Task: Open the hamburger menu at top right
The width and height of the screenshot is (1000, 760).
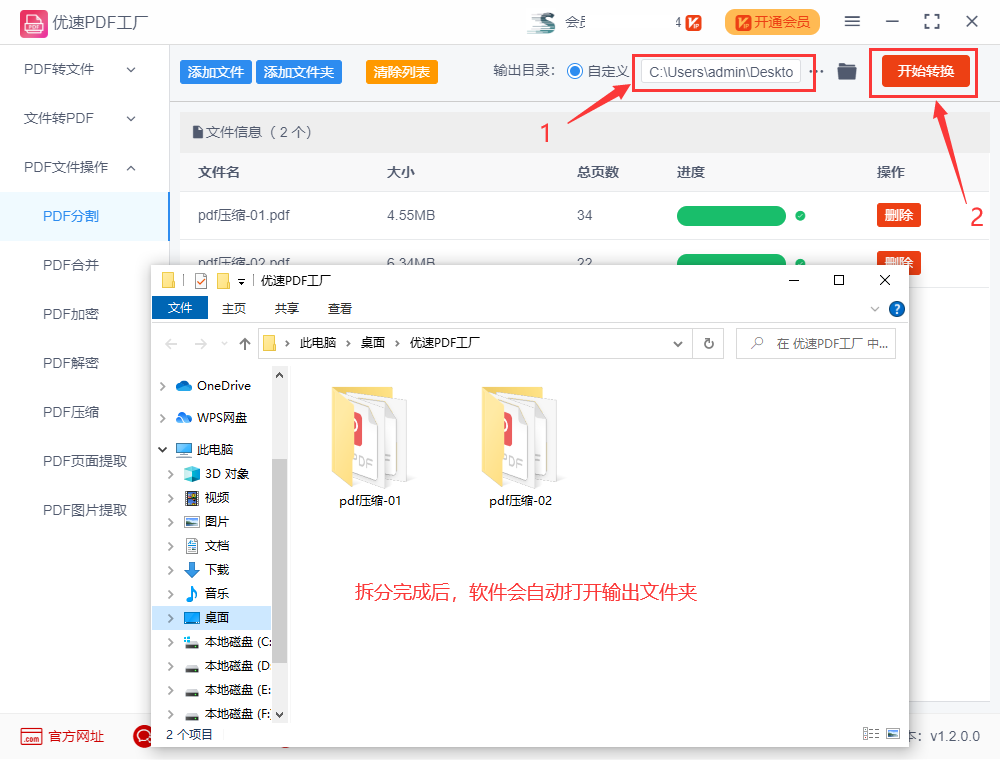Action: click(x=853, y=21)
